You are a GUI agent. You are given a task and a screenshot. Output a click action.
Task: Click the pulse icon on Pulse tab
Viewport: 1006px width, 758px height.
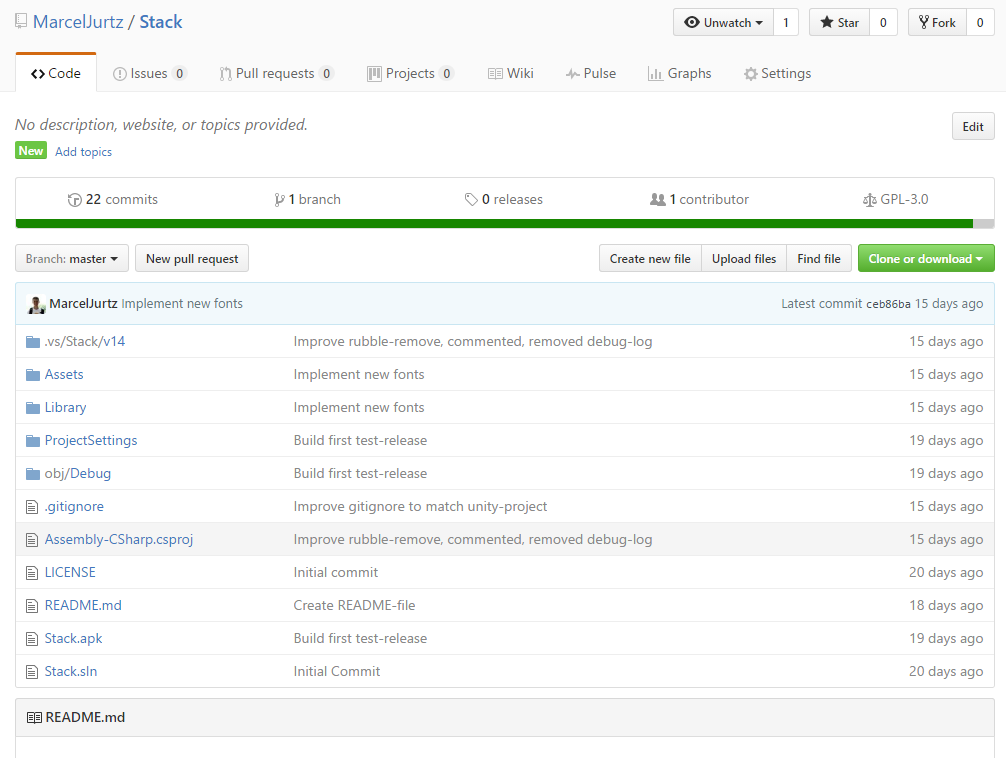pyautogui.click(x=572, y=74)
